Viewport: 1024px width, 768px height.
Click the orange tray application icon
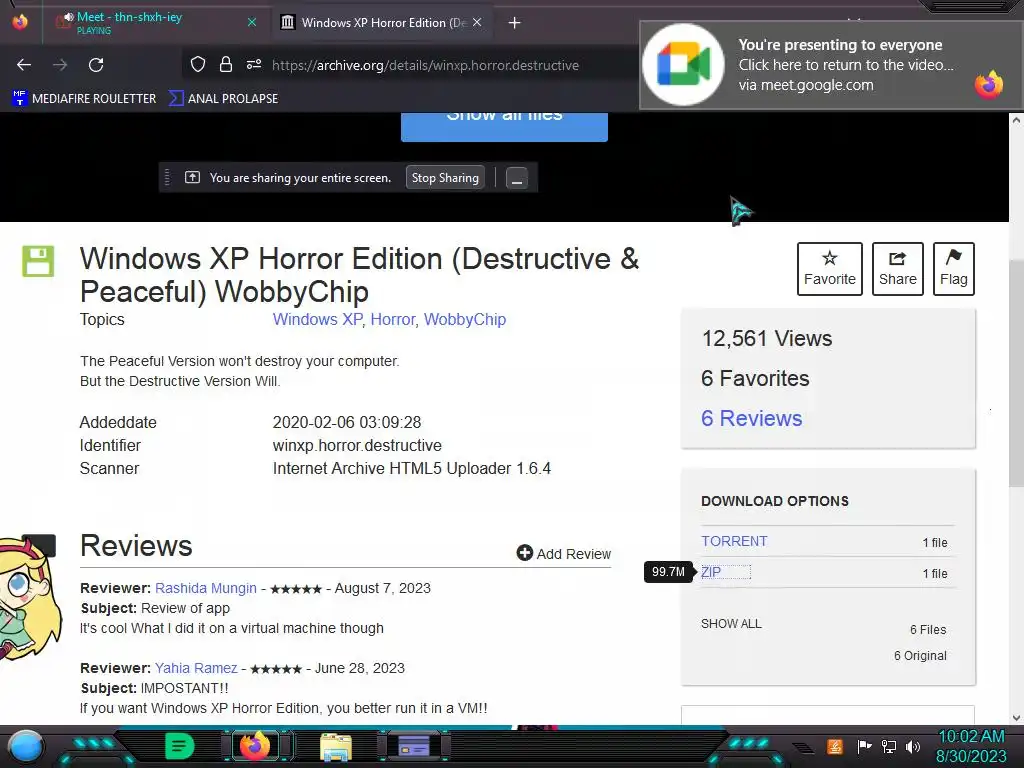click(835, 746)
